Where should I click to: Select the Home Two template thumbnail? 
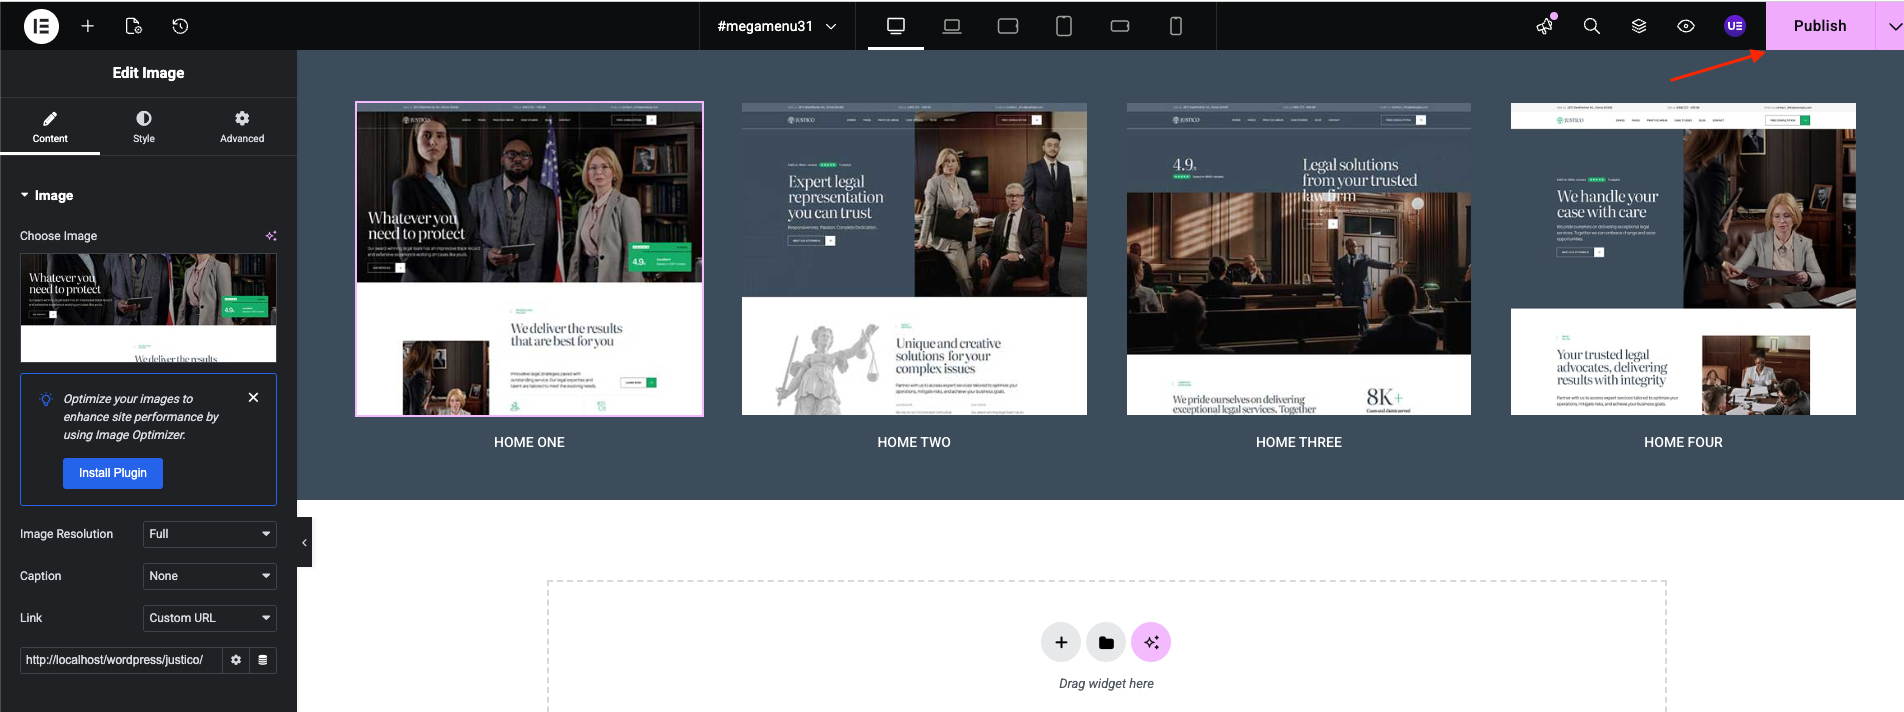tap(914, 259)
